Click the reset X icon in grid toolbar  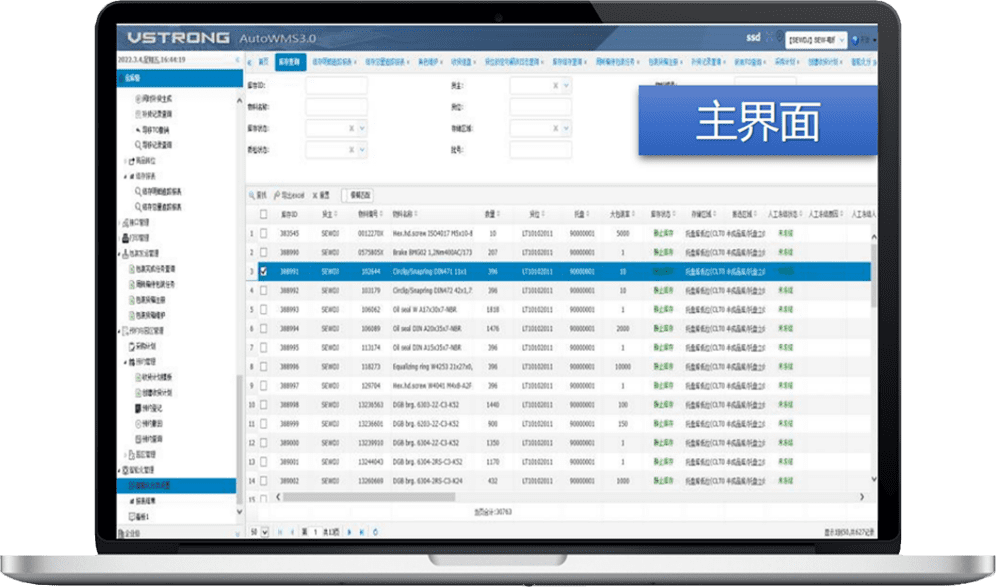coord(314,195)
